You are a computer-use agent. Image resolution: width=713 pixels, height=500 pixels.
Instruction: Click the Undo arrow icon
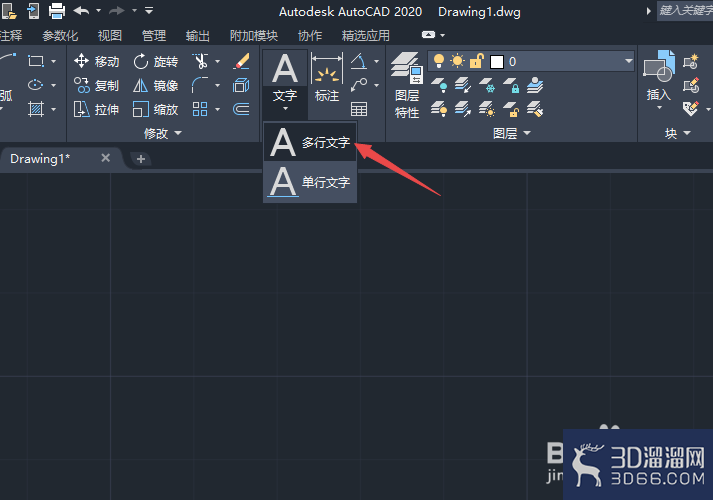pyautogui.click(x=81, y=10)
